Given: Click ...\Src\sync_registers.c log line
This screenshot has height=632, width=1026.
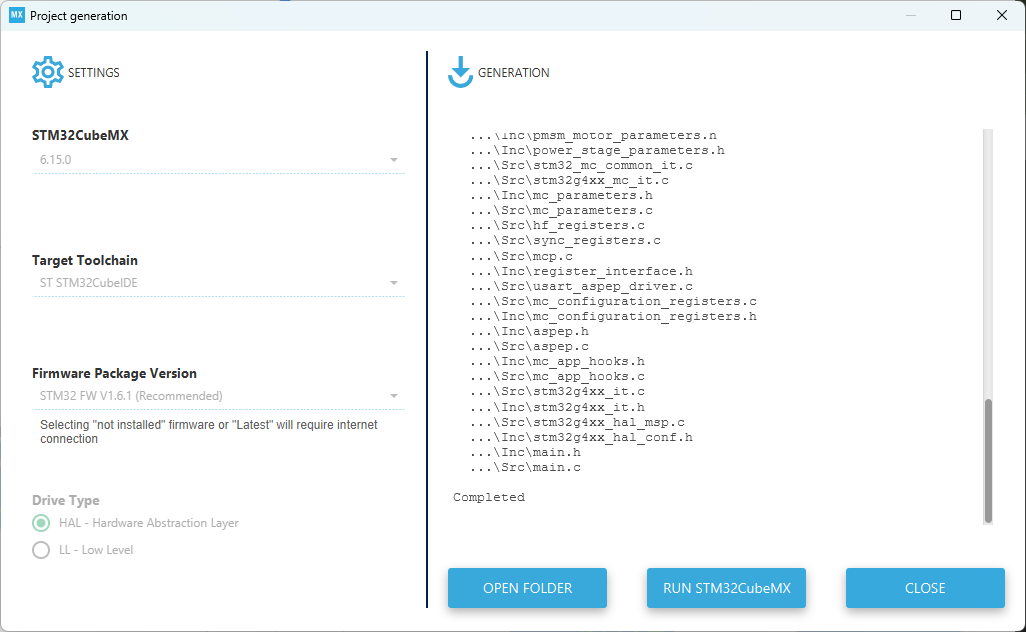Looking at the screenshot, I should (565, 240).
